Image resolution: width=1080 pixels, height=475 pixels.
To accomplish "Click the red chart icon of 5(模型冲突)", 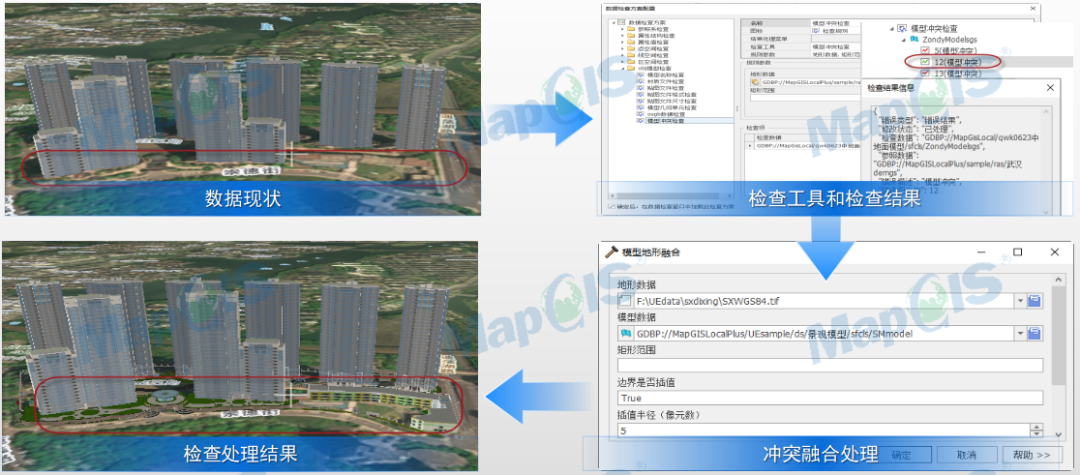I will click(925, 50).
